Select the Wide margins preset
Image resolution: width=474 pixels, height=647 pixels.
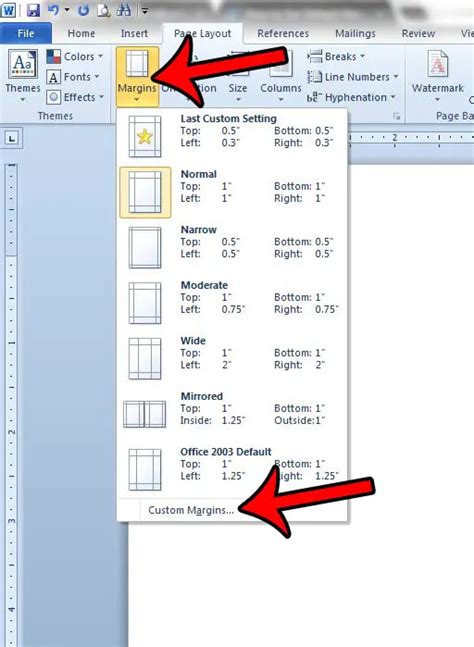232,359
